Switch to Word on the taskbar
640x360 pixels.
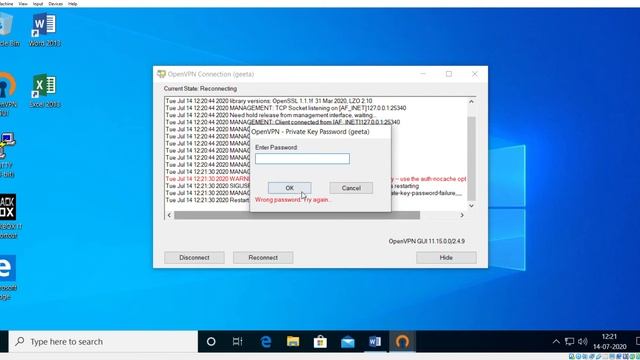click(x=375, y=342)
